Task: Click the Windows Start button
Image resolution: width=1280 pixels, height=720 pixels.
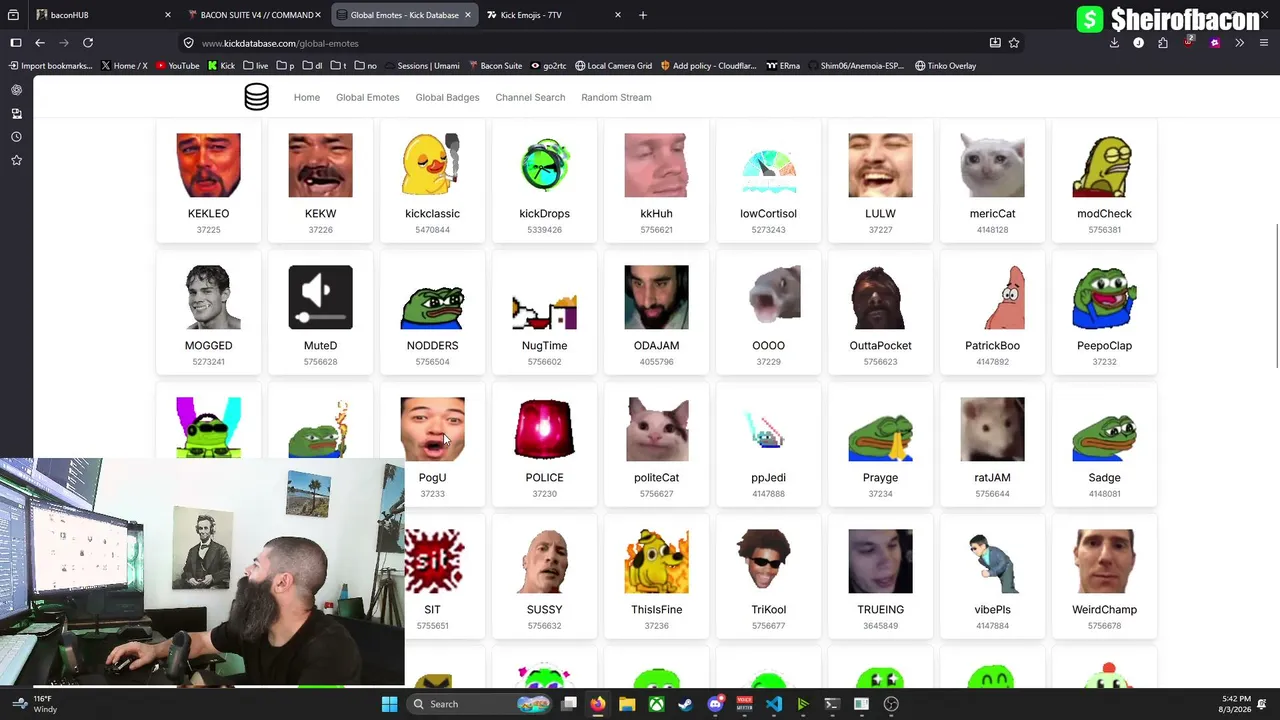Action: click(389, 704)
